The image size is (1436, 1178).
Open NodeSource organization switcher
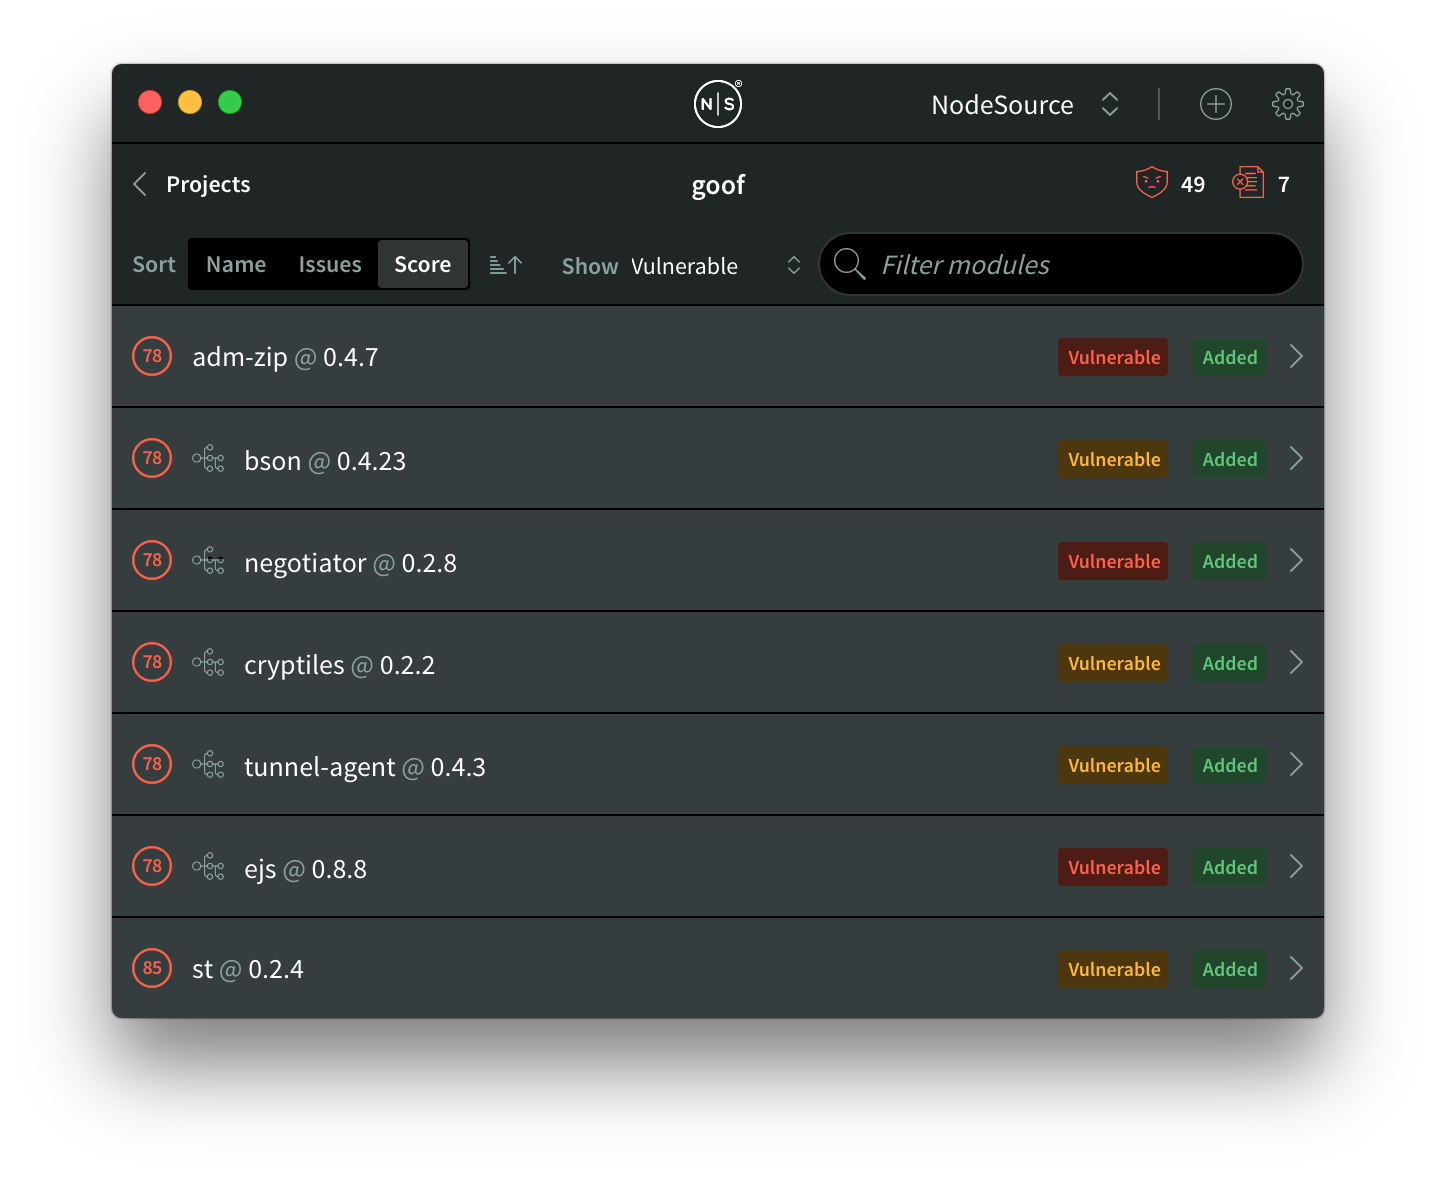coord(1025,105)
